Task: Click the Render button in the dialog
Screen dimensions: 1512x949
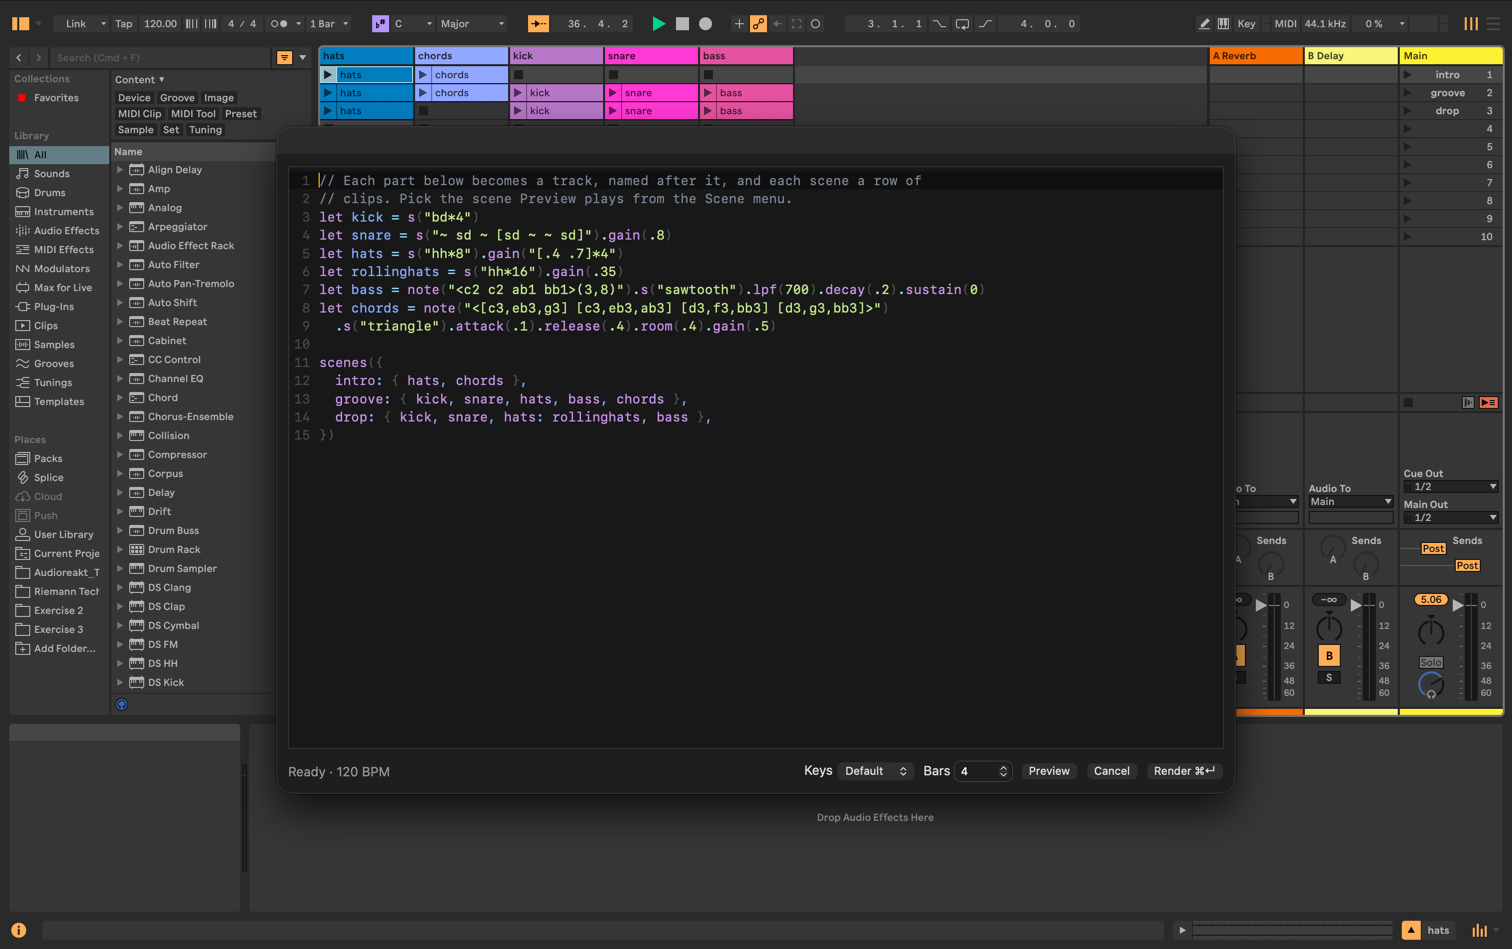Action: click(x=1184, y=771)
